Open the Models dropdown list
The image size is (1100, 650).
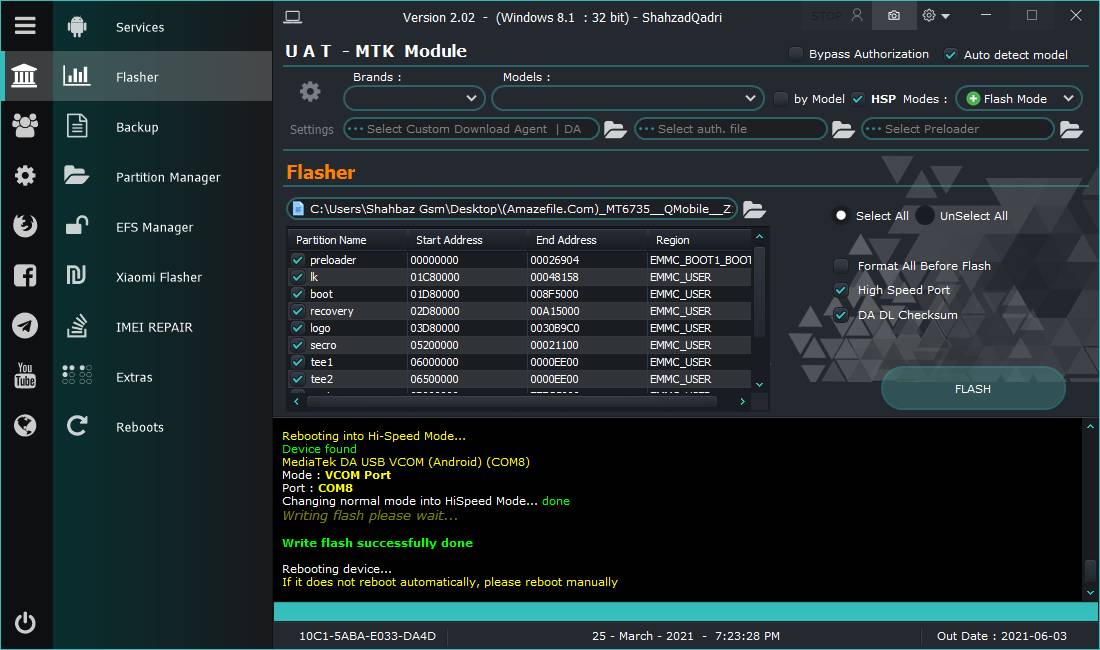click(x=628, y=98)
